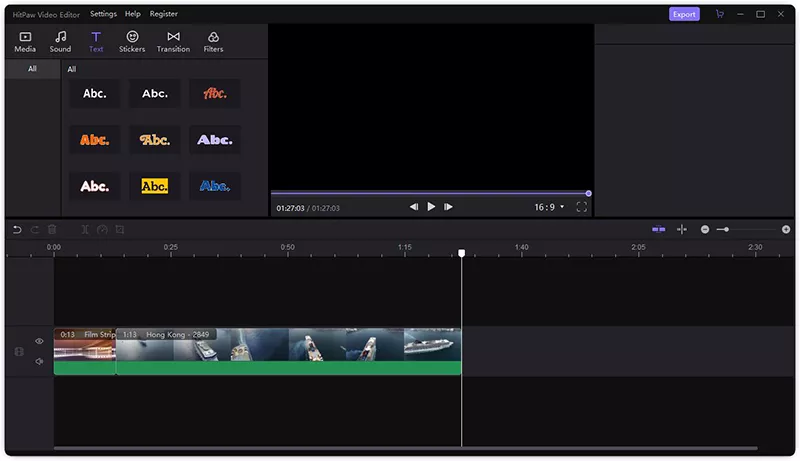Step to next frame

pos(448,207)
